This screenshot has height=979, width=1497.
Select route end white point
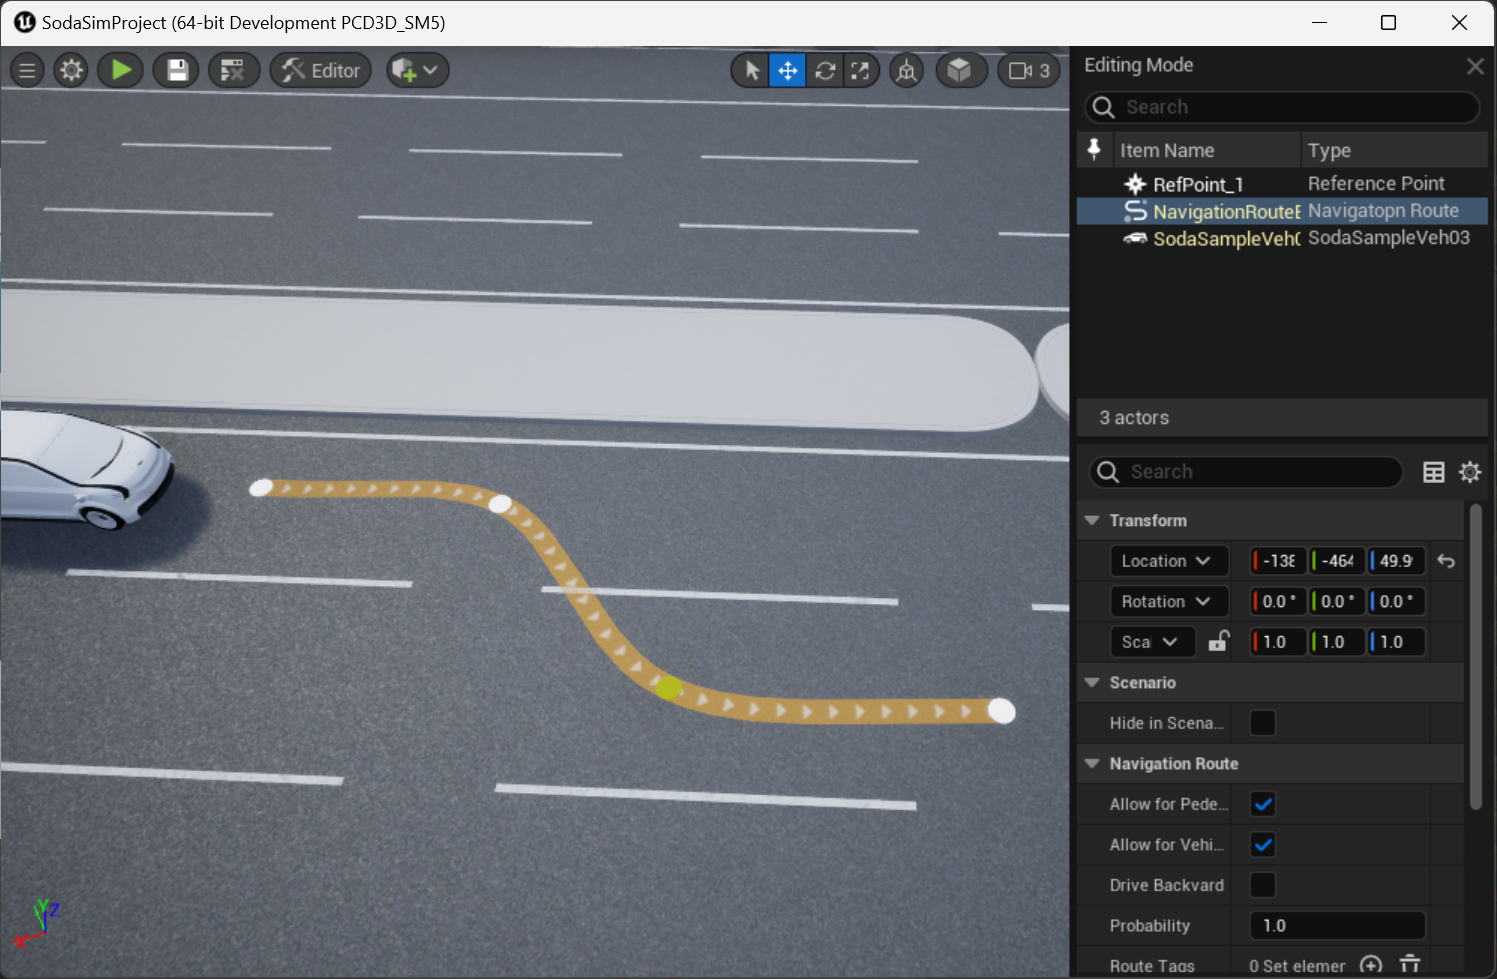[1001, 711]
